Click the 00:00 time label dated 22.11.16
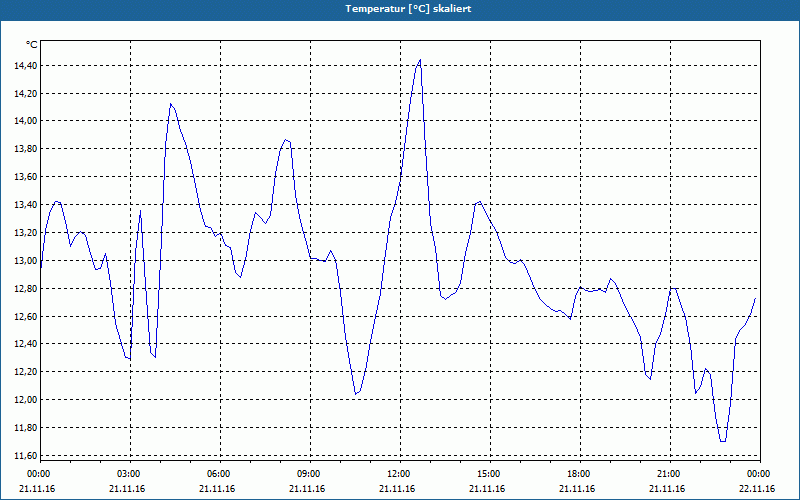This screenshot has width=800, height=500. click(x=759, y=474)
